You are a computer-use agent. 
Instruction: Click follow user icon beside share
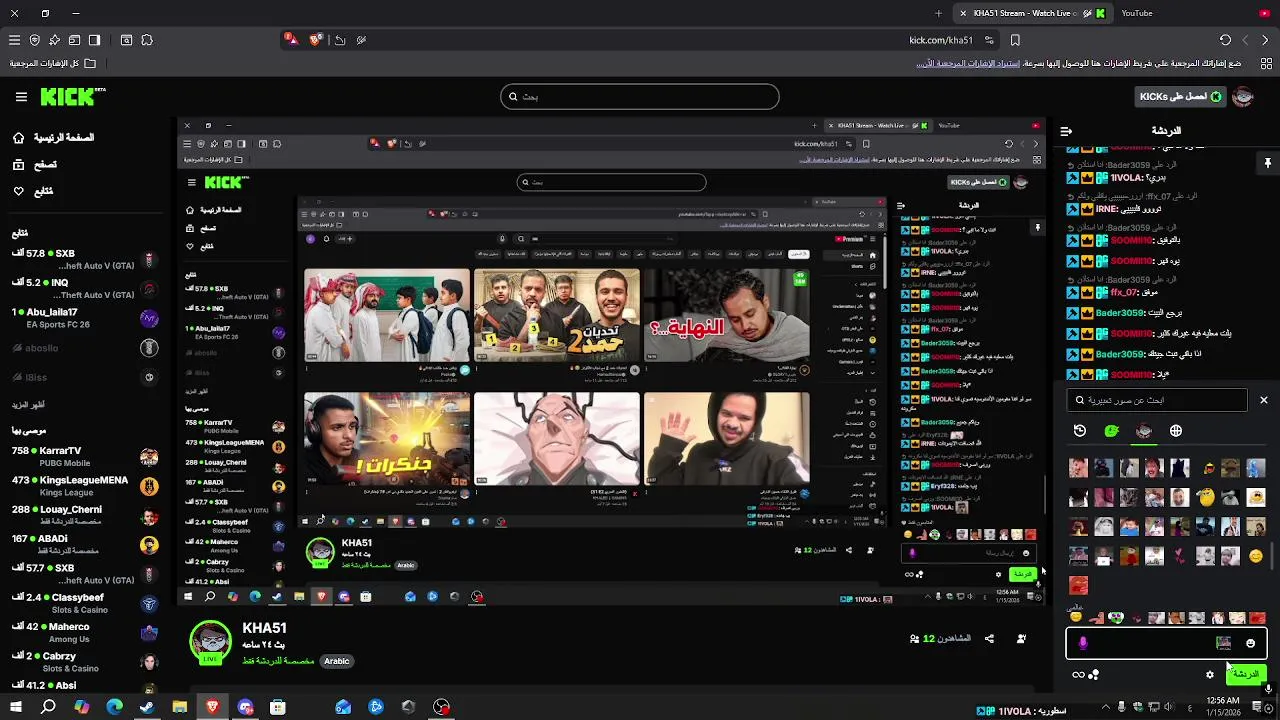[1021, 639]
